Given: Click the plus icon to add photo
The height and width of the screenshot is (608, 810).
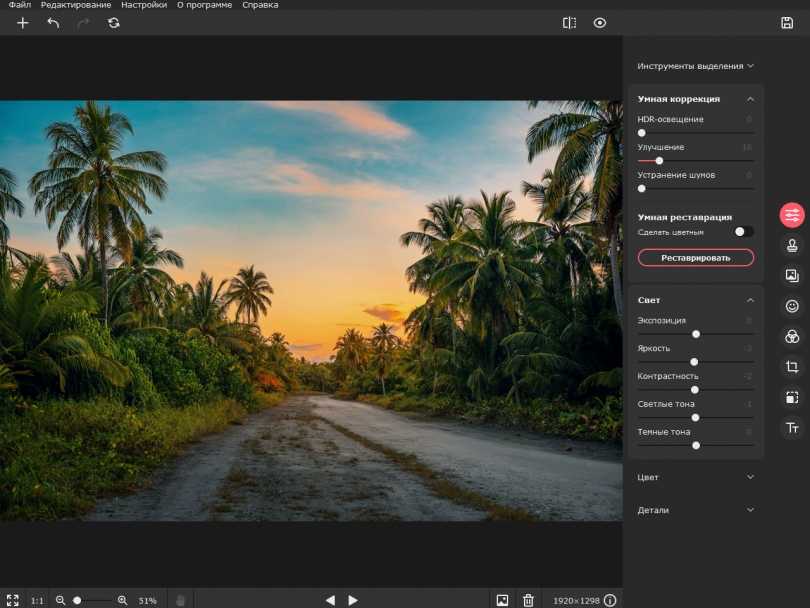Looking at the screenshot, I should pyautogui.click(x=23, y=23).
